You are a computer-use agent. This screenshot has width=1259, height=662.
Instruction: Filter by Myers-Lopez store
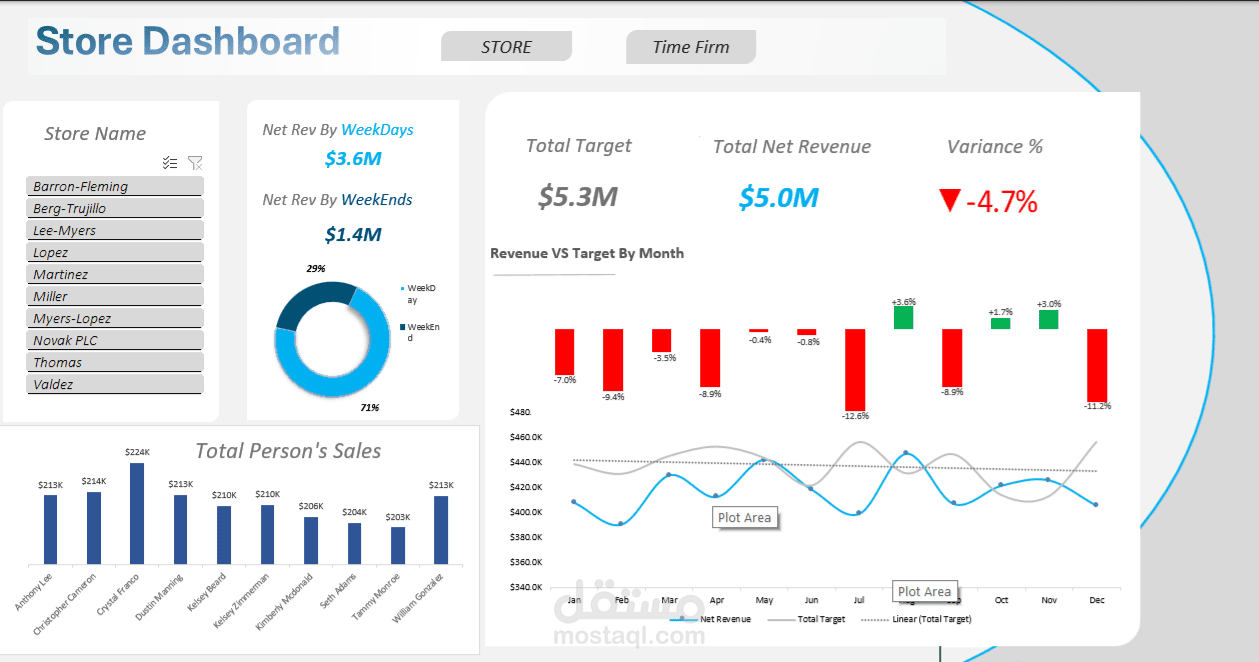pyautogui.click(x=115, y=318)
